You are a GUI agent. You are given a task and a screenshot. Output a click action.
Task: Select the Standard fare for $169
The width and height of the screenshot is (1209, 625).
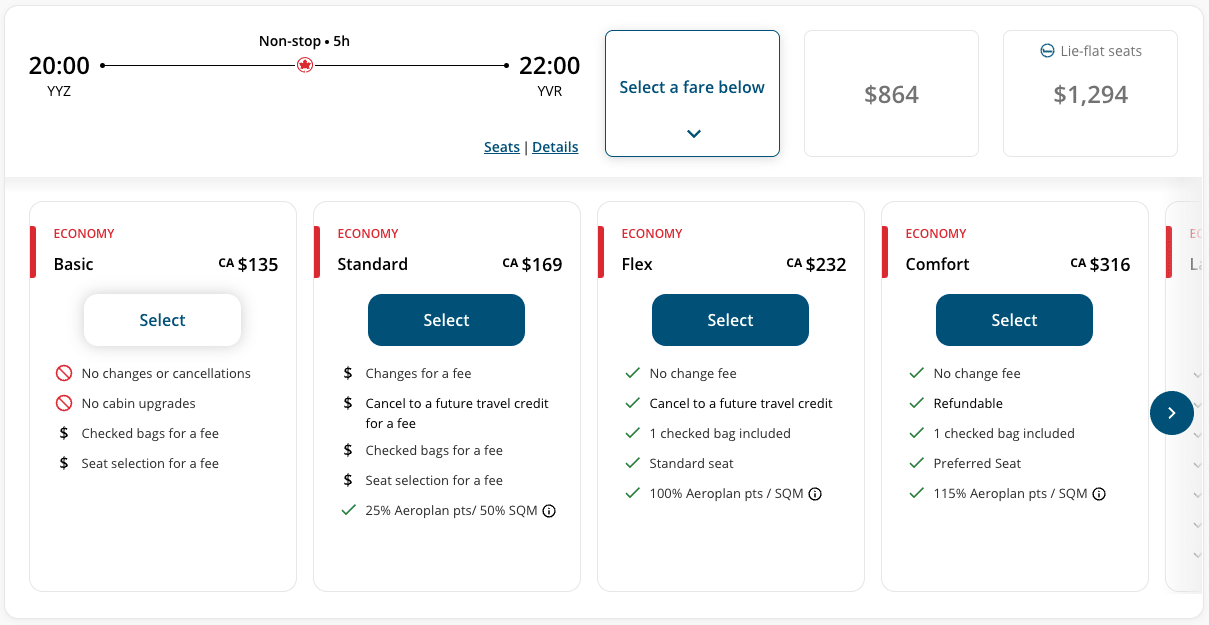click(x=446, y=320)
